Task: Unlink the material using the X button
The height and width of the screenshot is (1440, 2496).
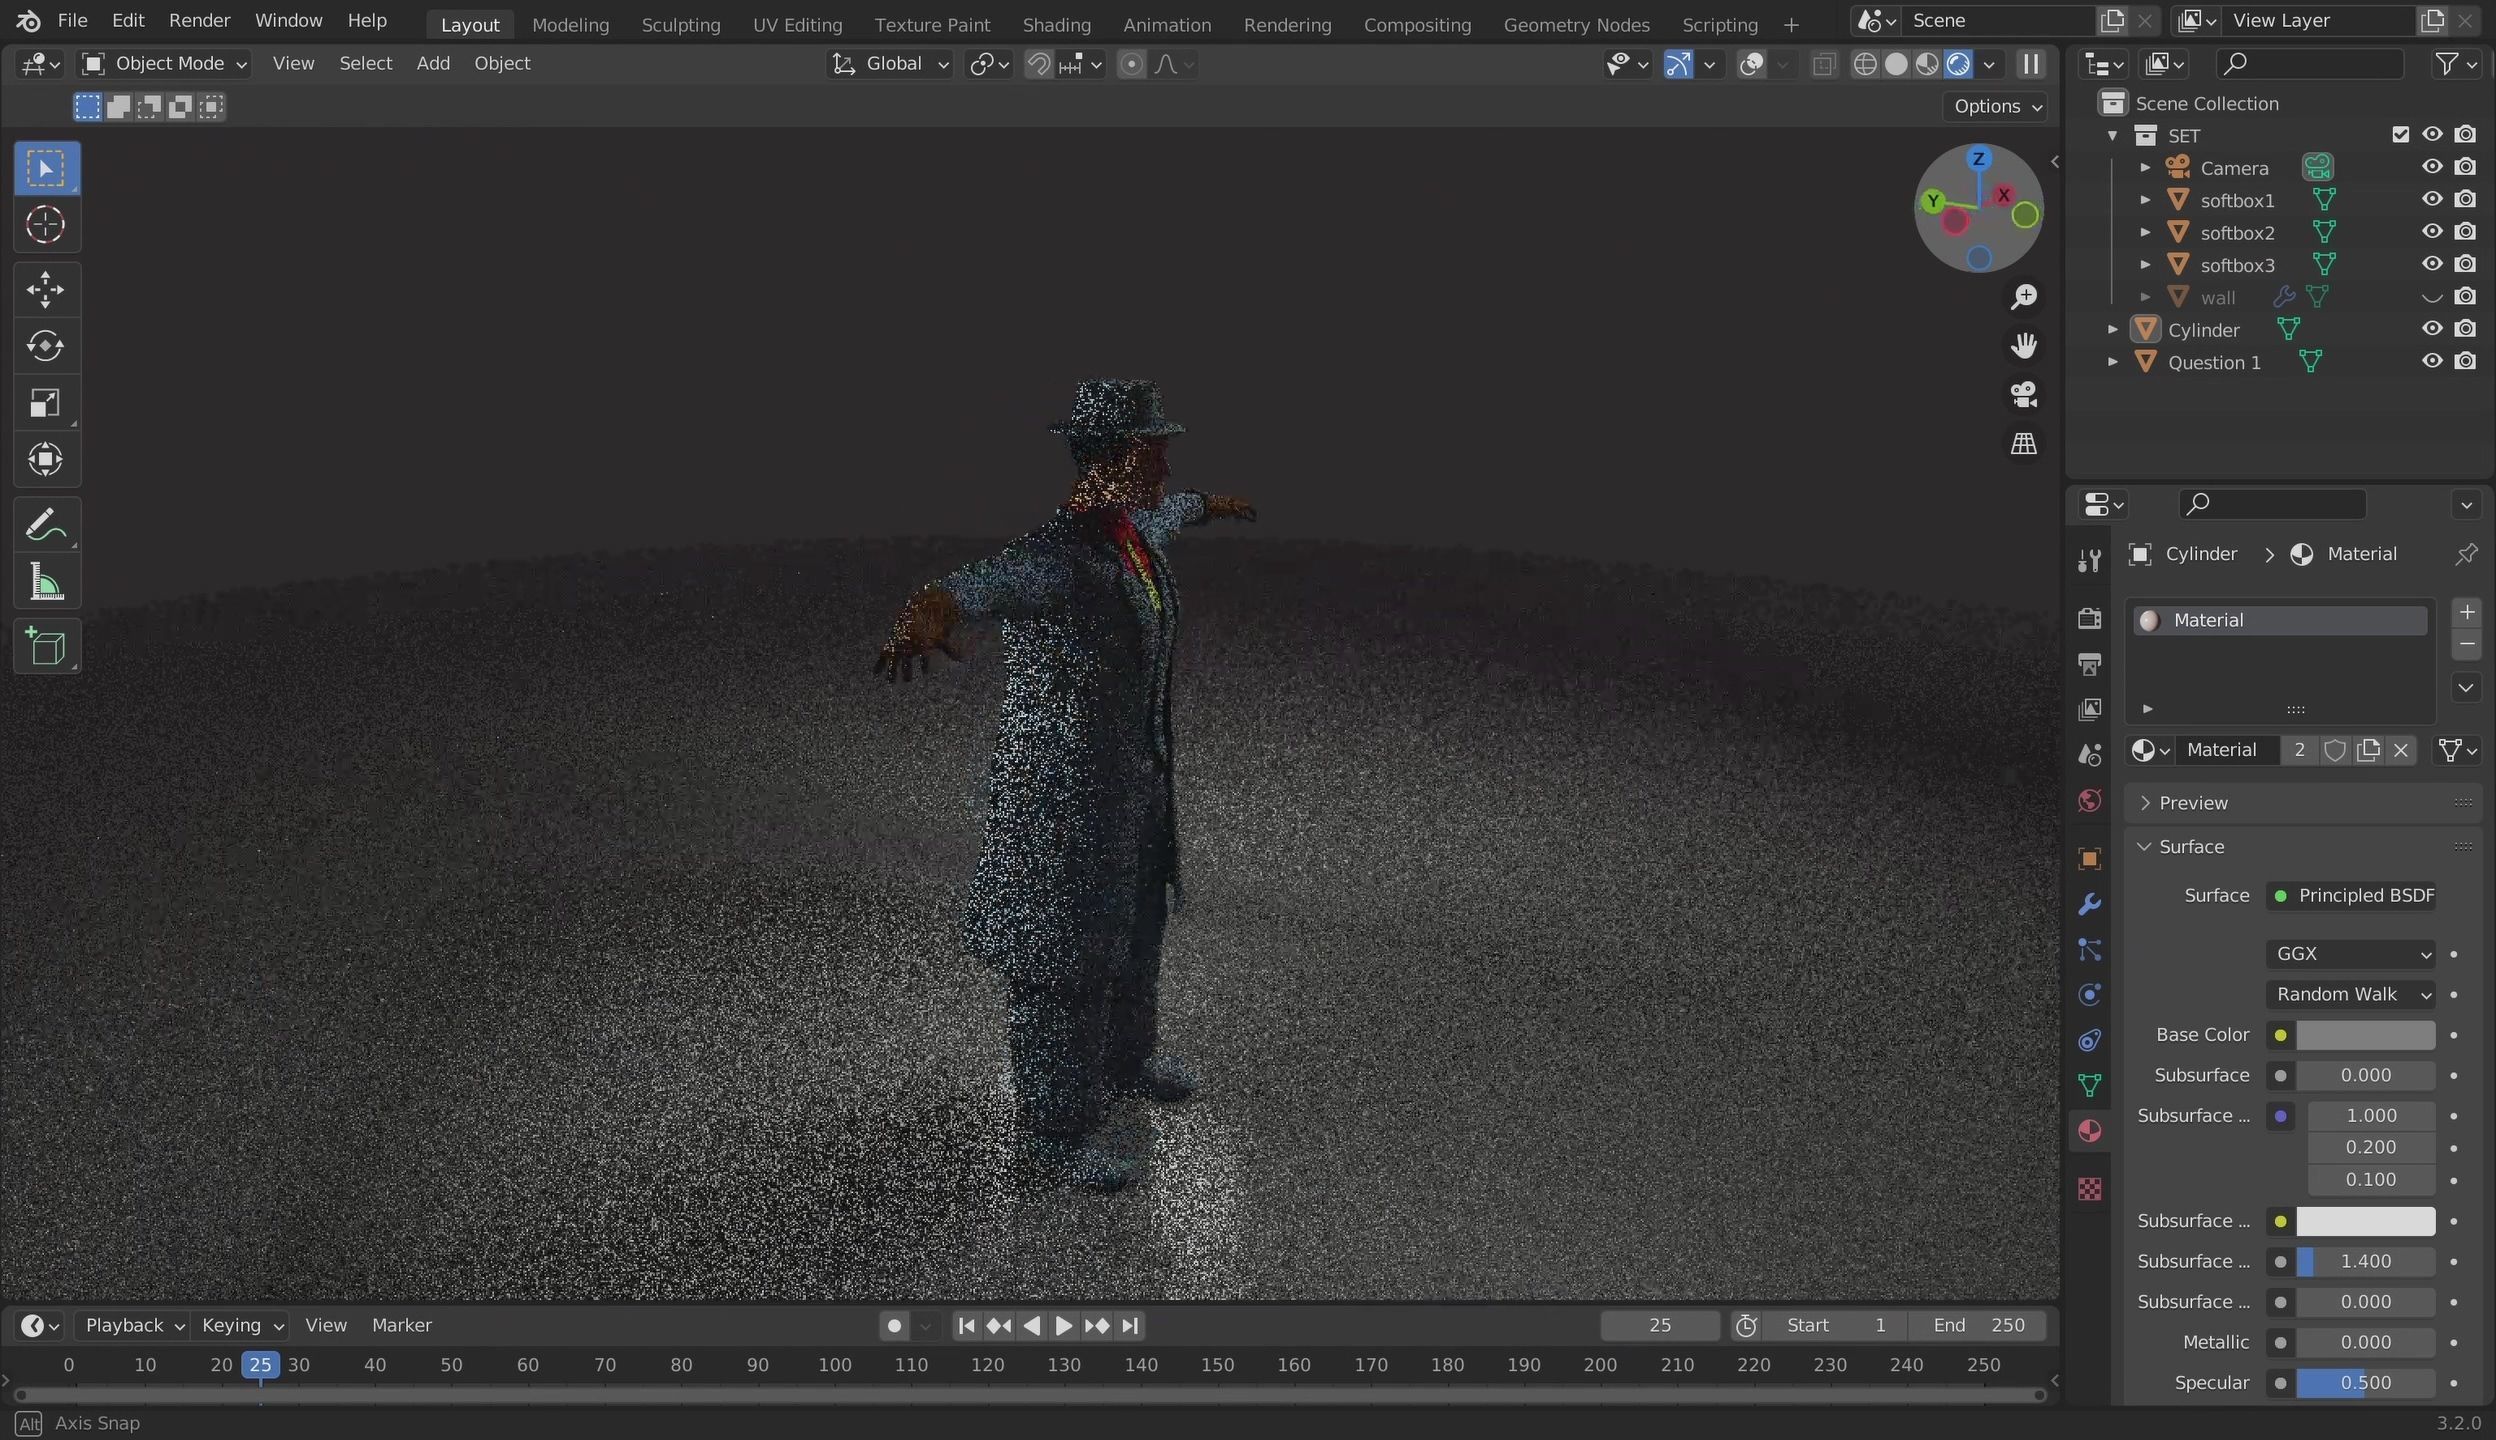Action: [x=2402, y=749]
